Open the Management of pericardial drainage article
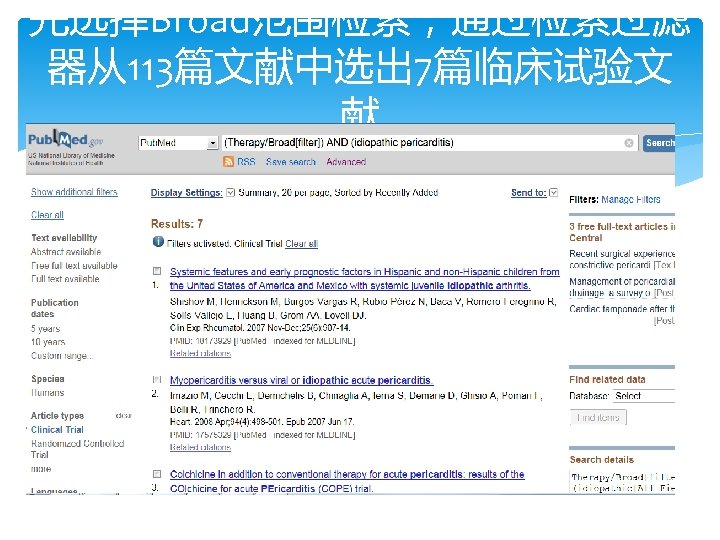Screen dimensions: 720x540 pyautogui.click(x=622, y=287)
